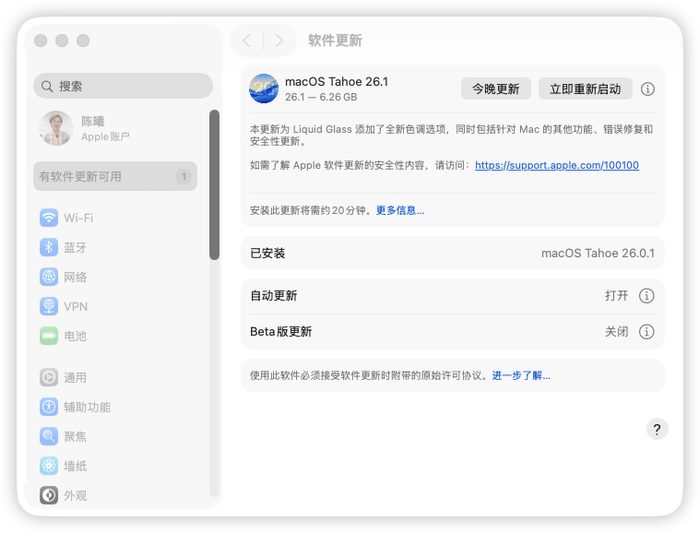Click the Beta版更新 label
The image size is (700, 533).
[281, 332]
